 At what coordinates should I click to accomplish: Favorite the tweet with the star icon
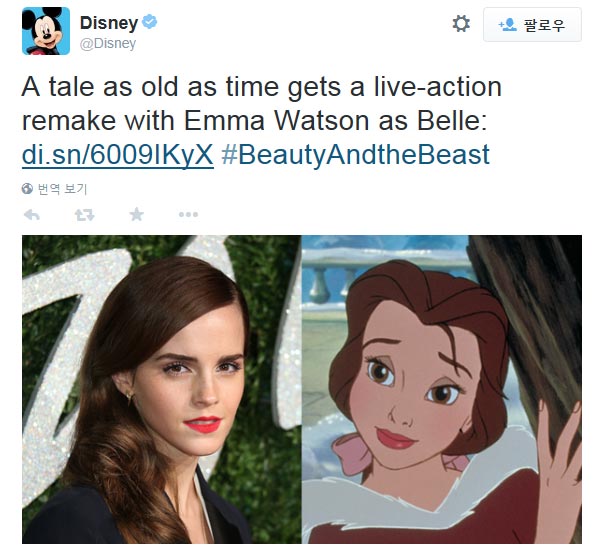pyautogui.click(x=136, y=215)
